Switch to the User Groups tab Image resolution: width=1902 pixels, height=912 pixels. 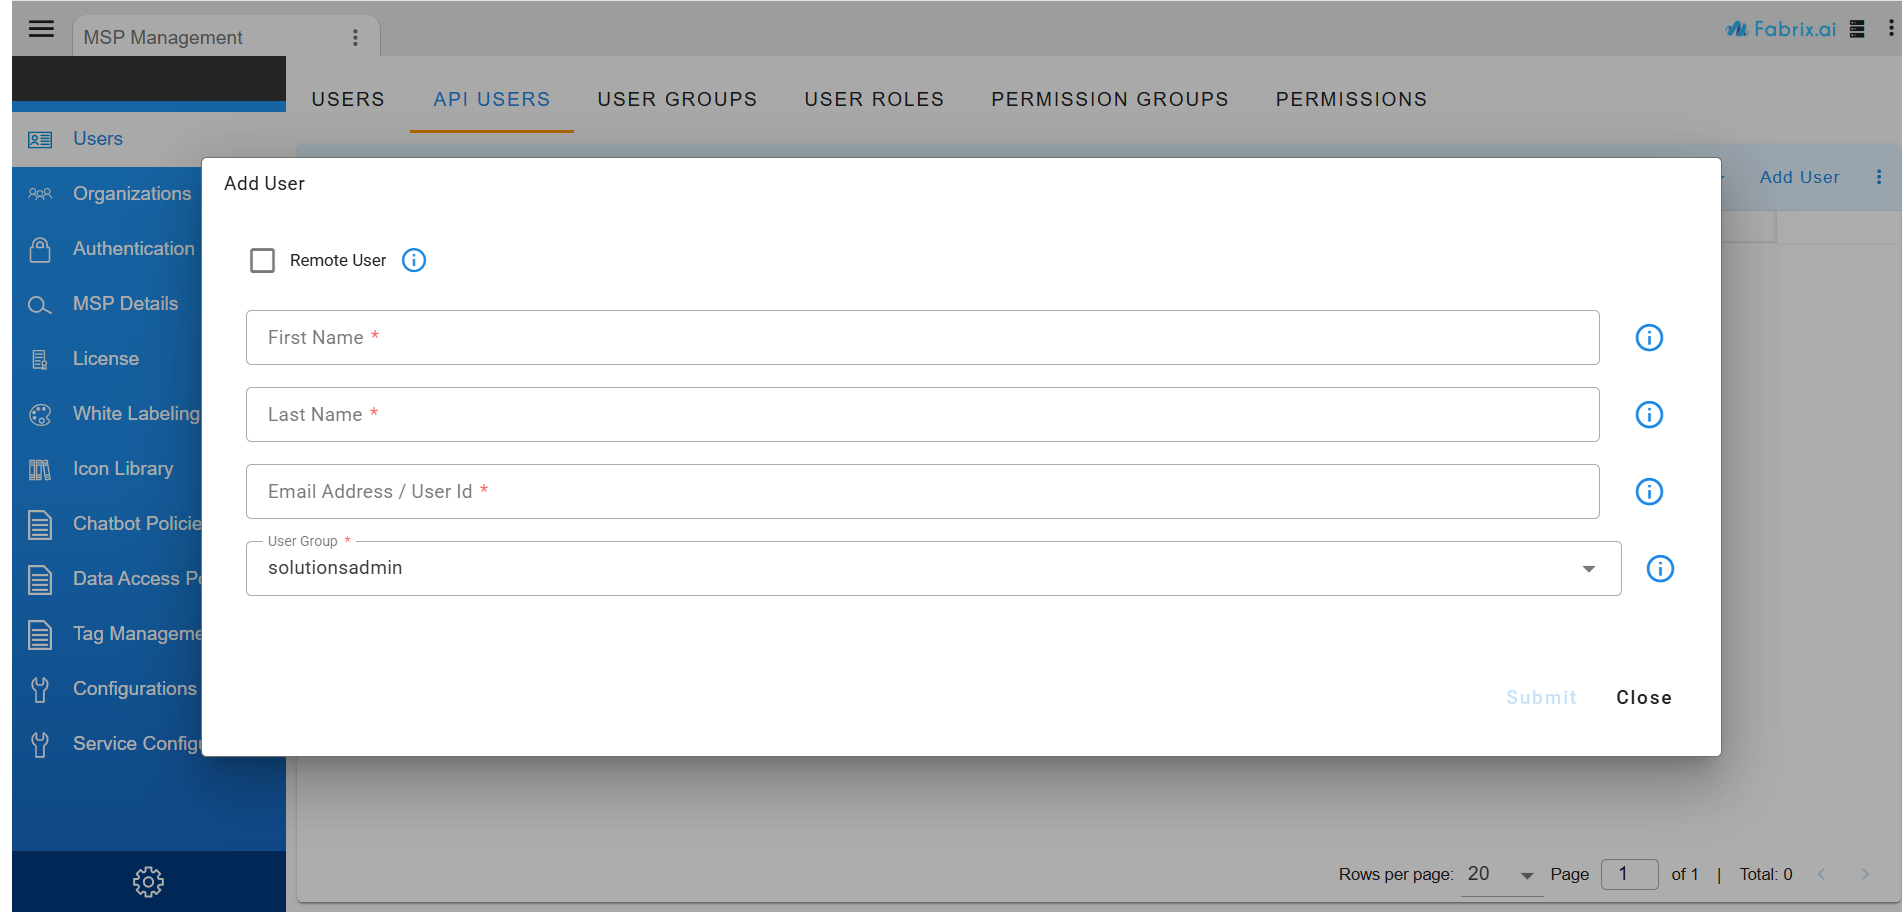pos(677,99)
